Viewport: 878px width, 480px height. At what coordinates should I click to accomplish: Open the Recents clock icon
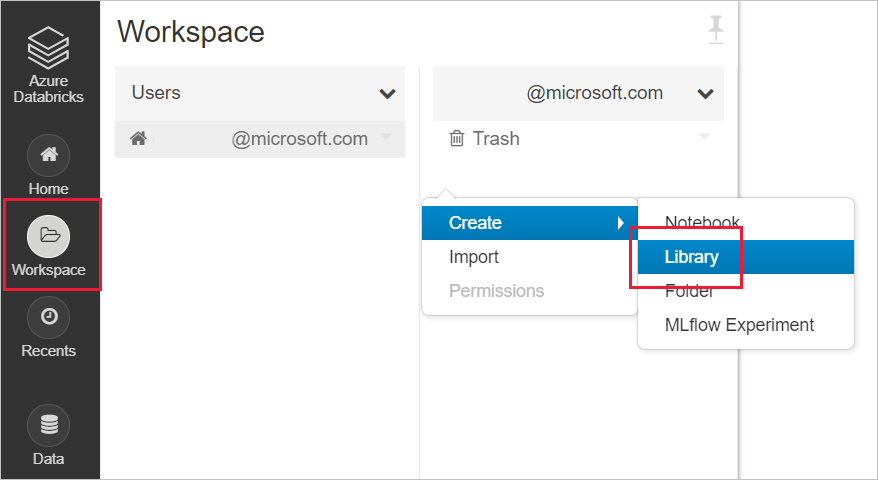click(x=49, y=317)
